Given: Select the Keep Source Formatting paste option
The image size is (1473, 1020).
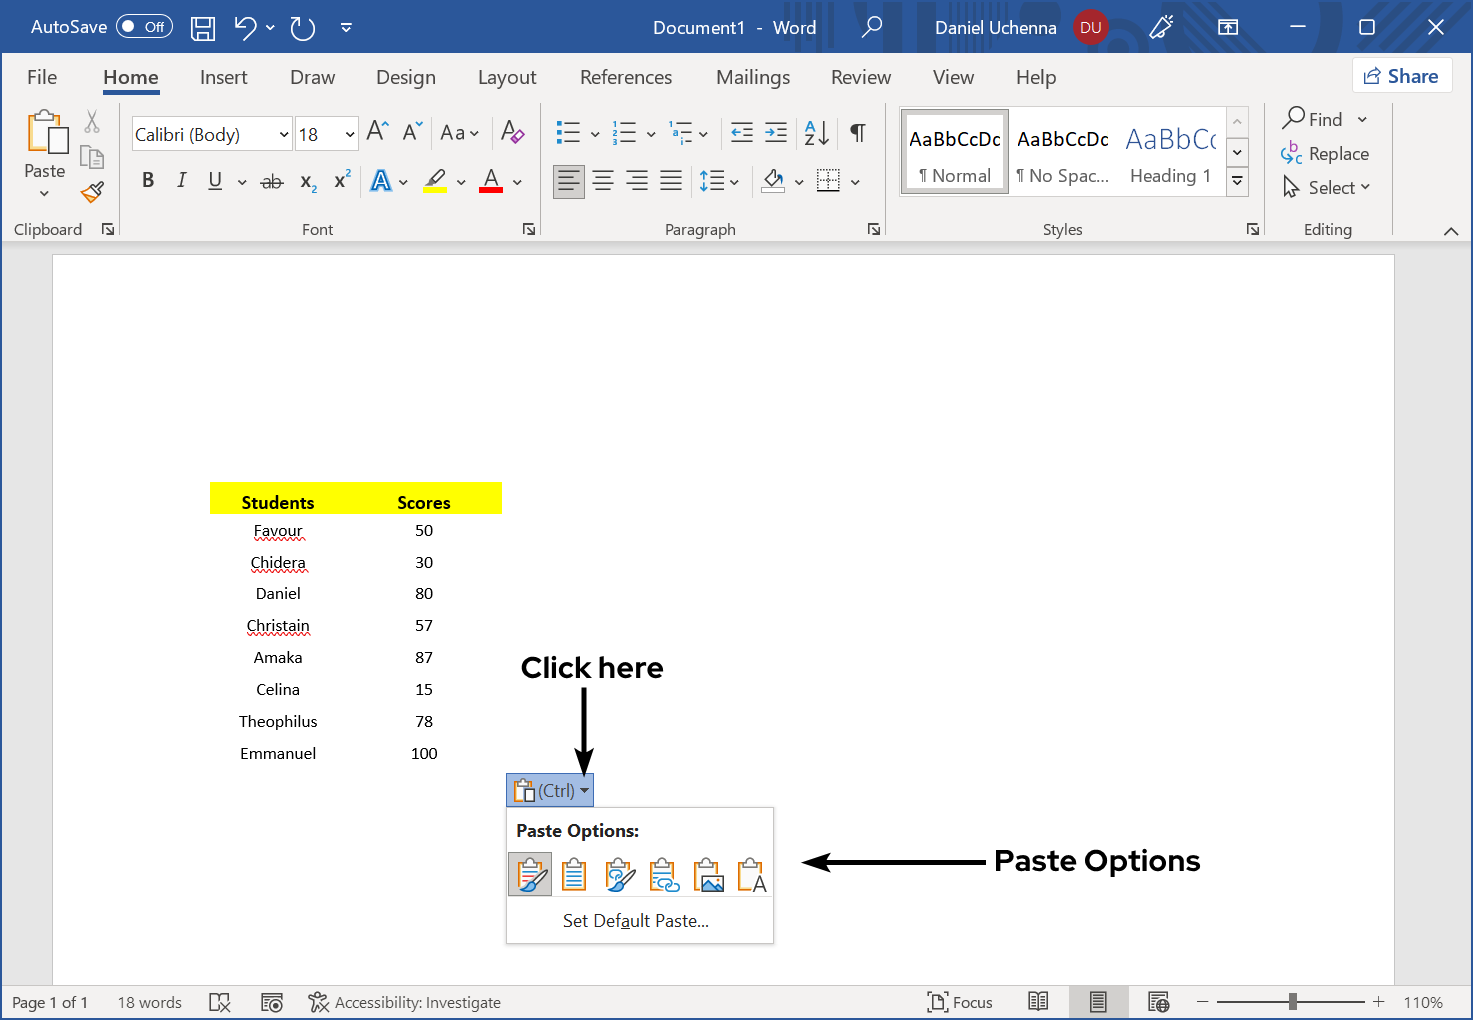Looking at the screenshot, I should [530, 873].
